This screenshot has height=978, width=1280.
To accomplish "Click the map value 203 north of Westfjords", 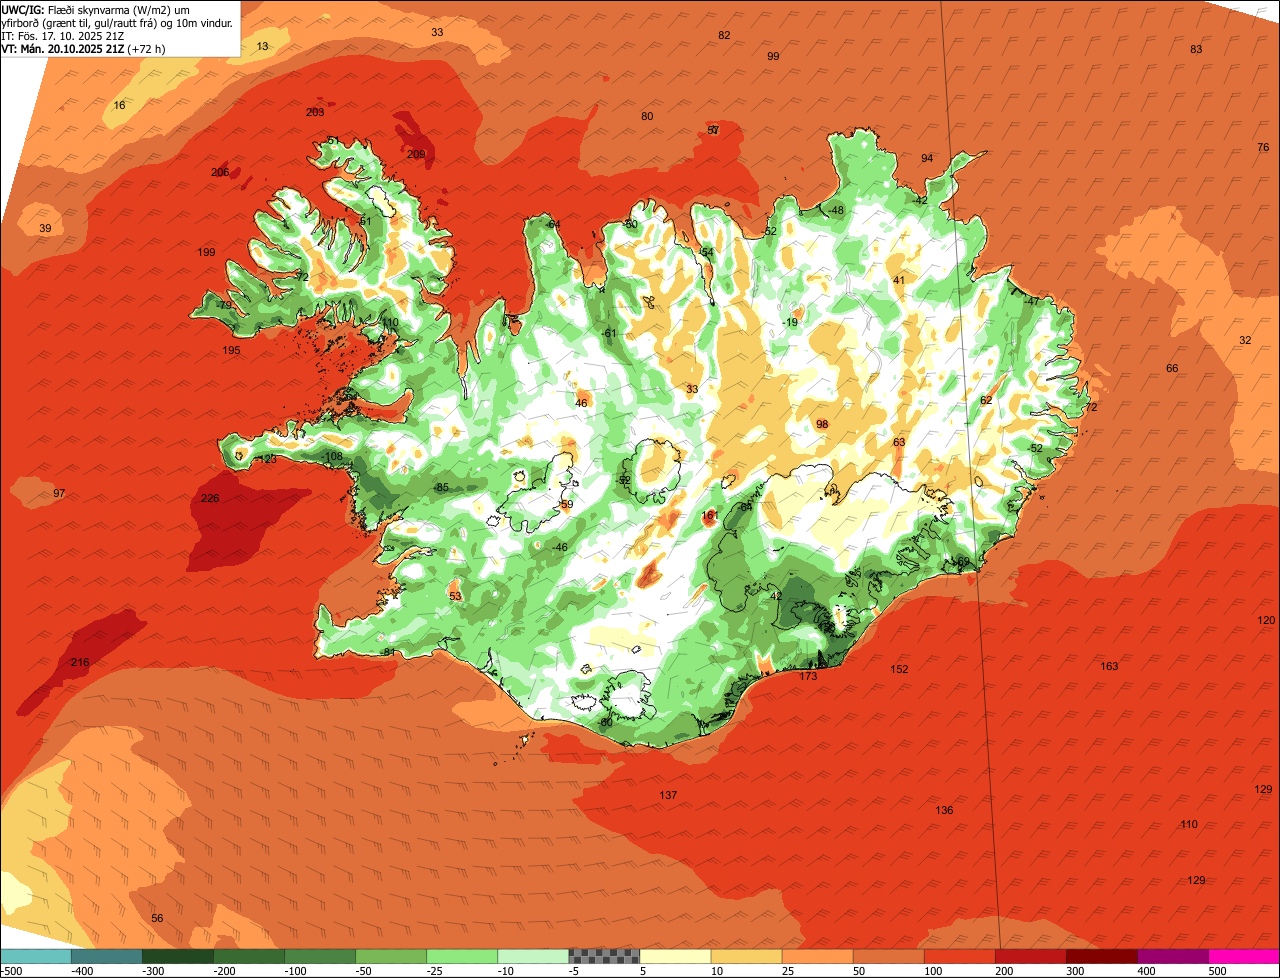I will click(315, 112).
